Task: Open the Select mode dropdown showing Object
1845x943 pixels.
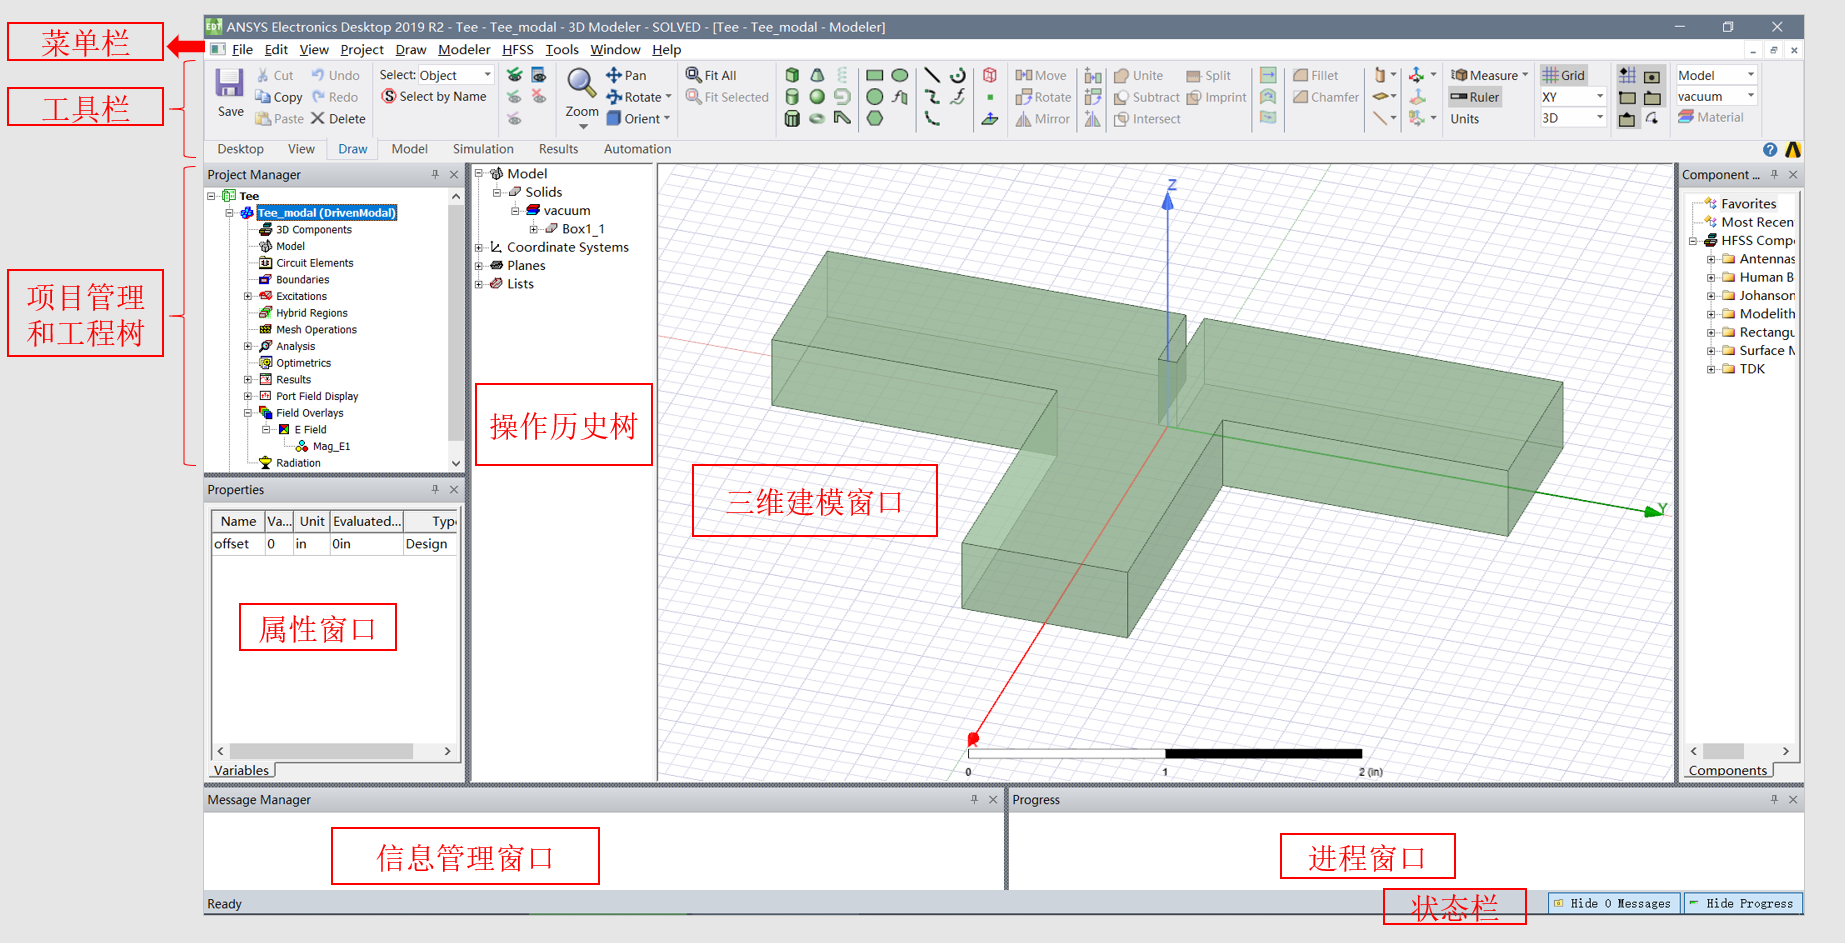Action: [486, 74]
